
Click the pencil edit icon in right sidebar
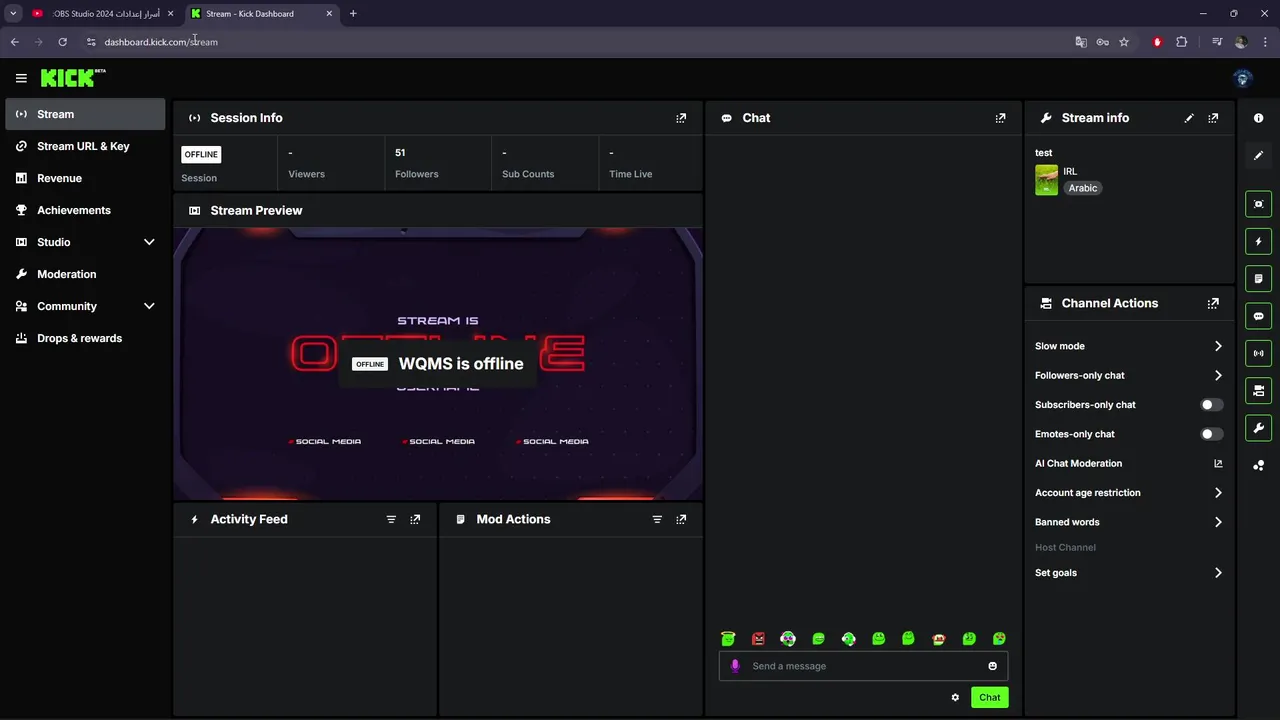[1258, 155]
